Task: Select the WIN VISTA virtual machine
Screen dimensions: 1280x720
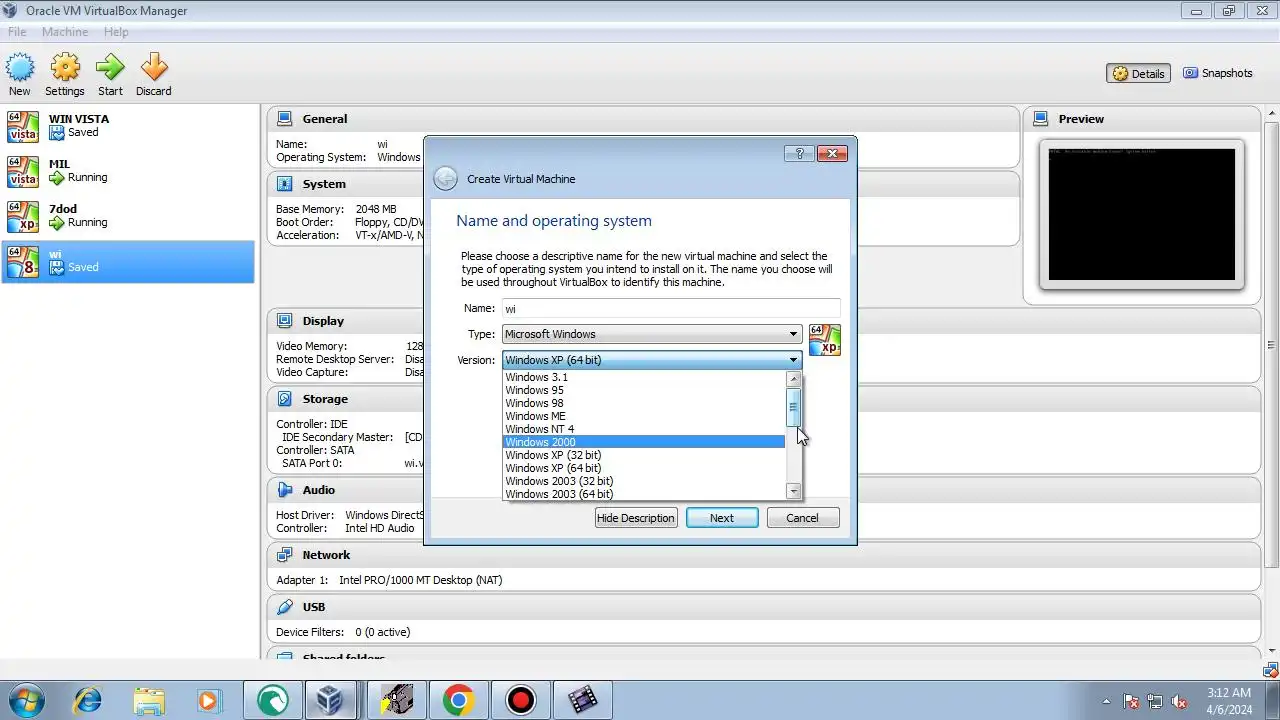Action: tap(128, 126)
